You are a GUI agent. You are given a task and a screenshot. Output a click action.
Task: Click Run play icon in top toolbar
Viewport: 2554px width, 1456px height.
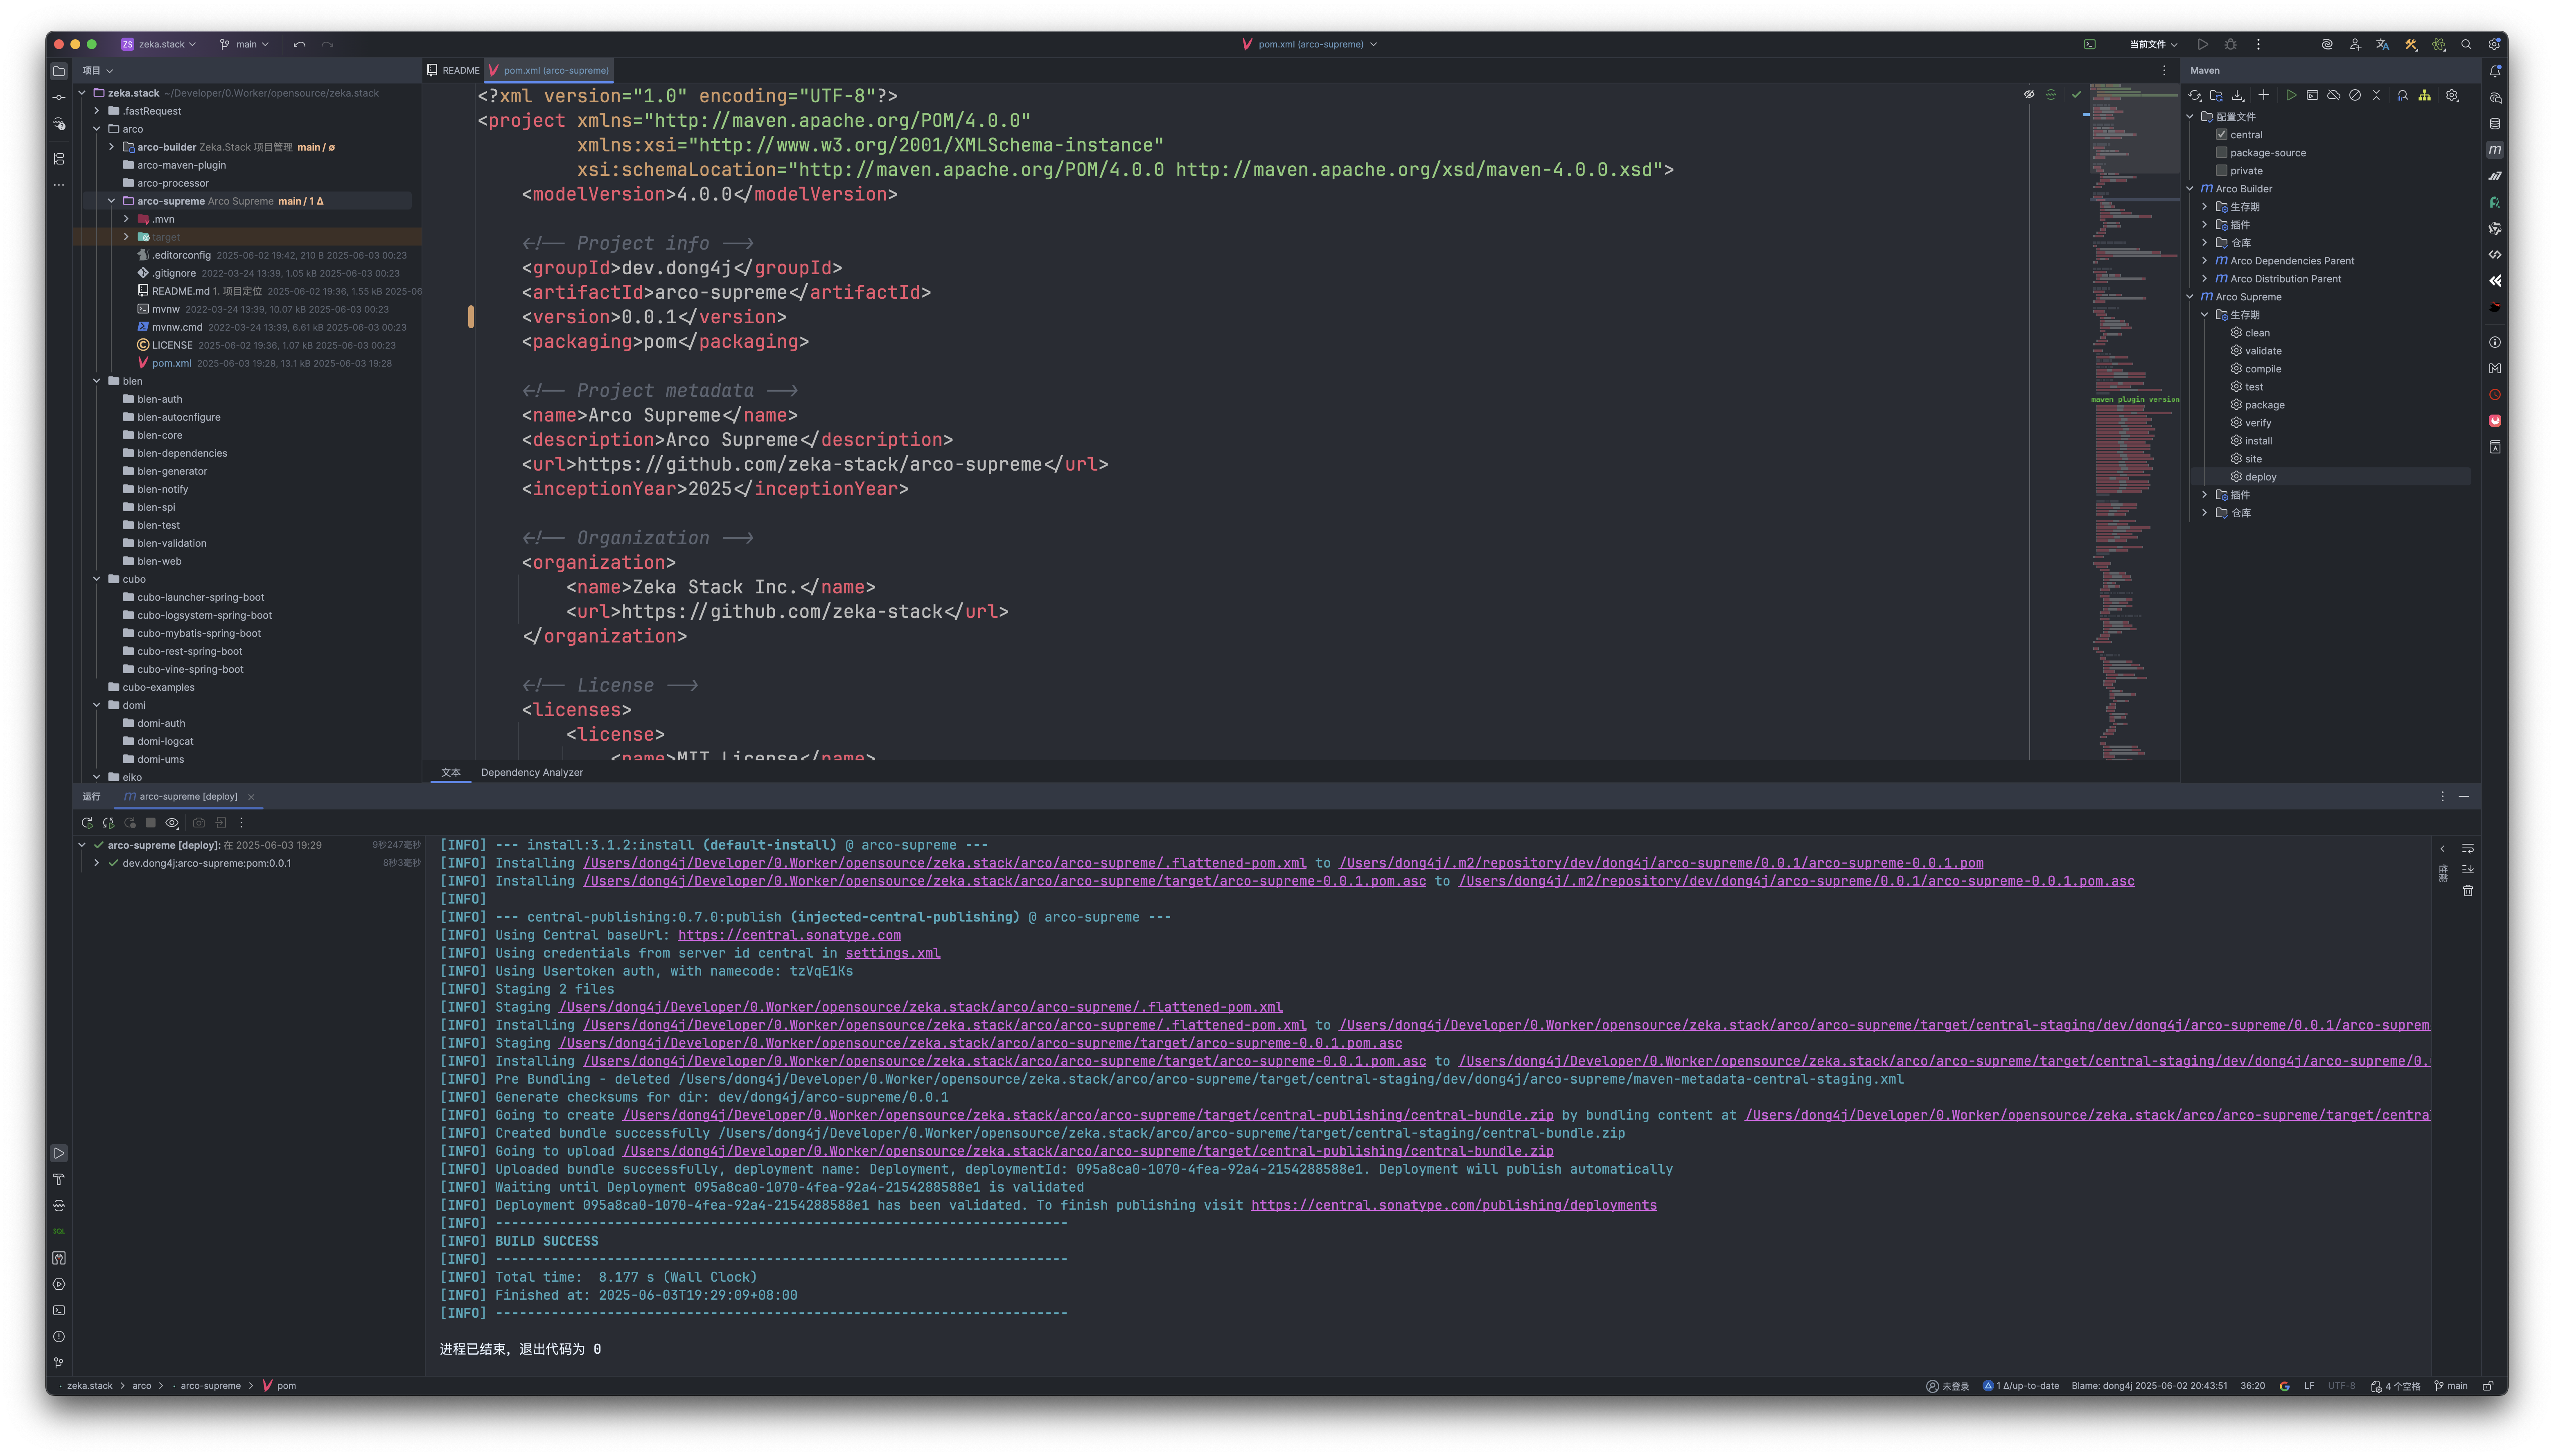[2202, 44]
